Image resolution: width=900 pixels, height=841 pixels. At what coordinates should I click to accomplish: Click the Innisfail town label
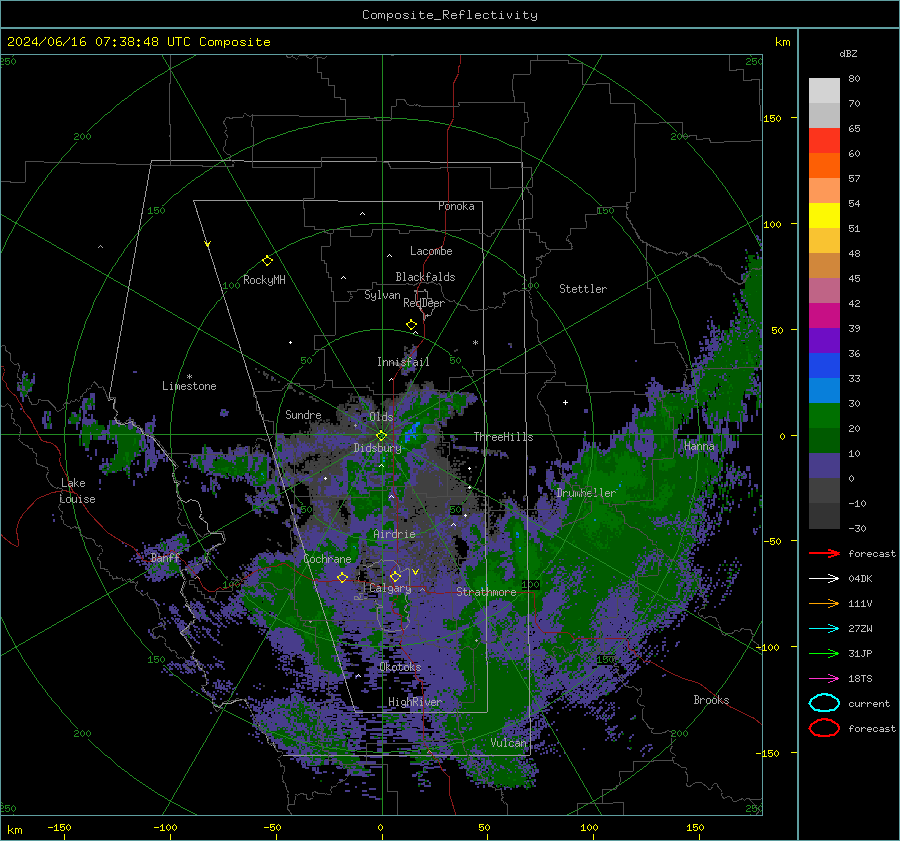(x=404, y=362)
